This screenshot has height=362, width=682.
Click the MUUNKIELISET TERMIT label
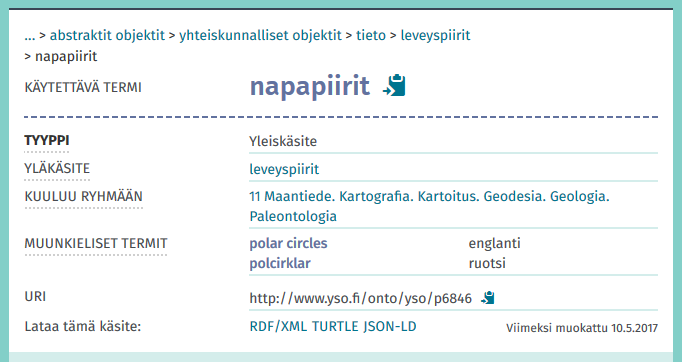point(96,243)
